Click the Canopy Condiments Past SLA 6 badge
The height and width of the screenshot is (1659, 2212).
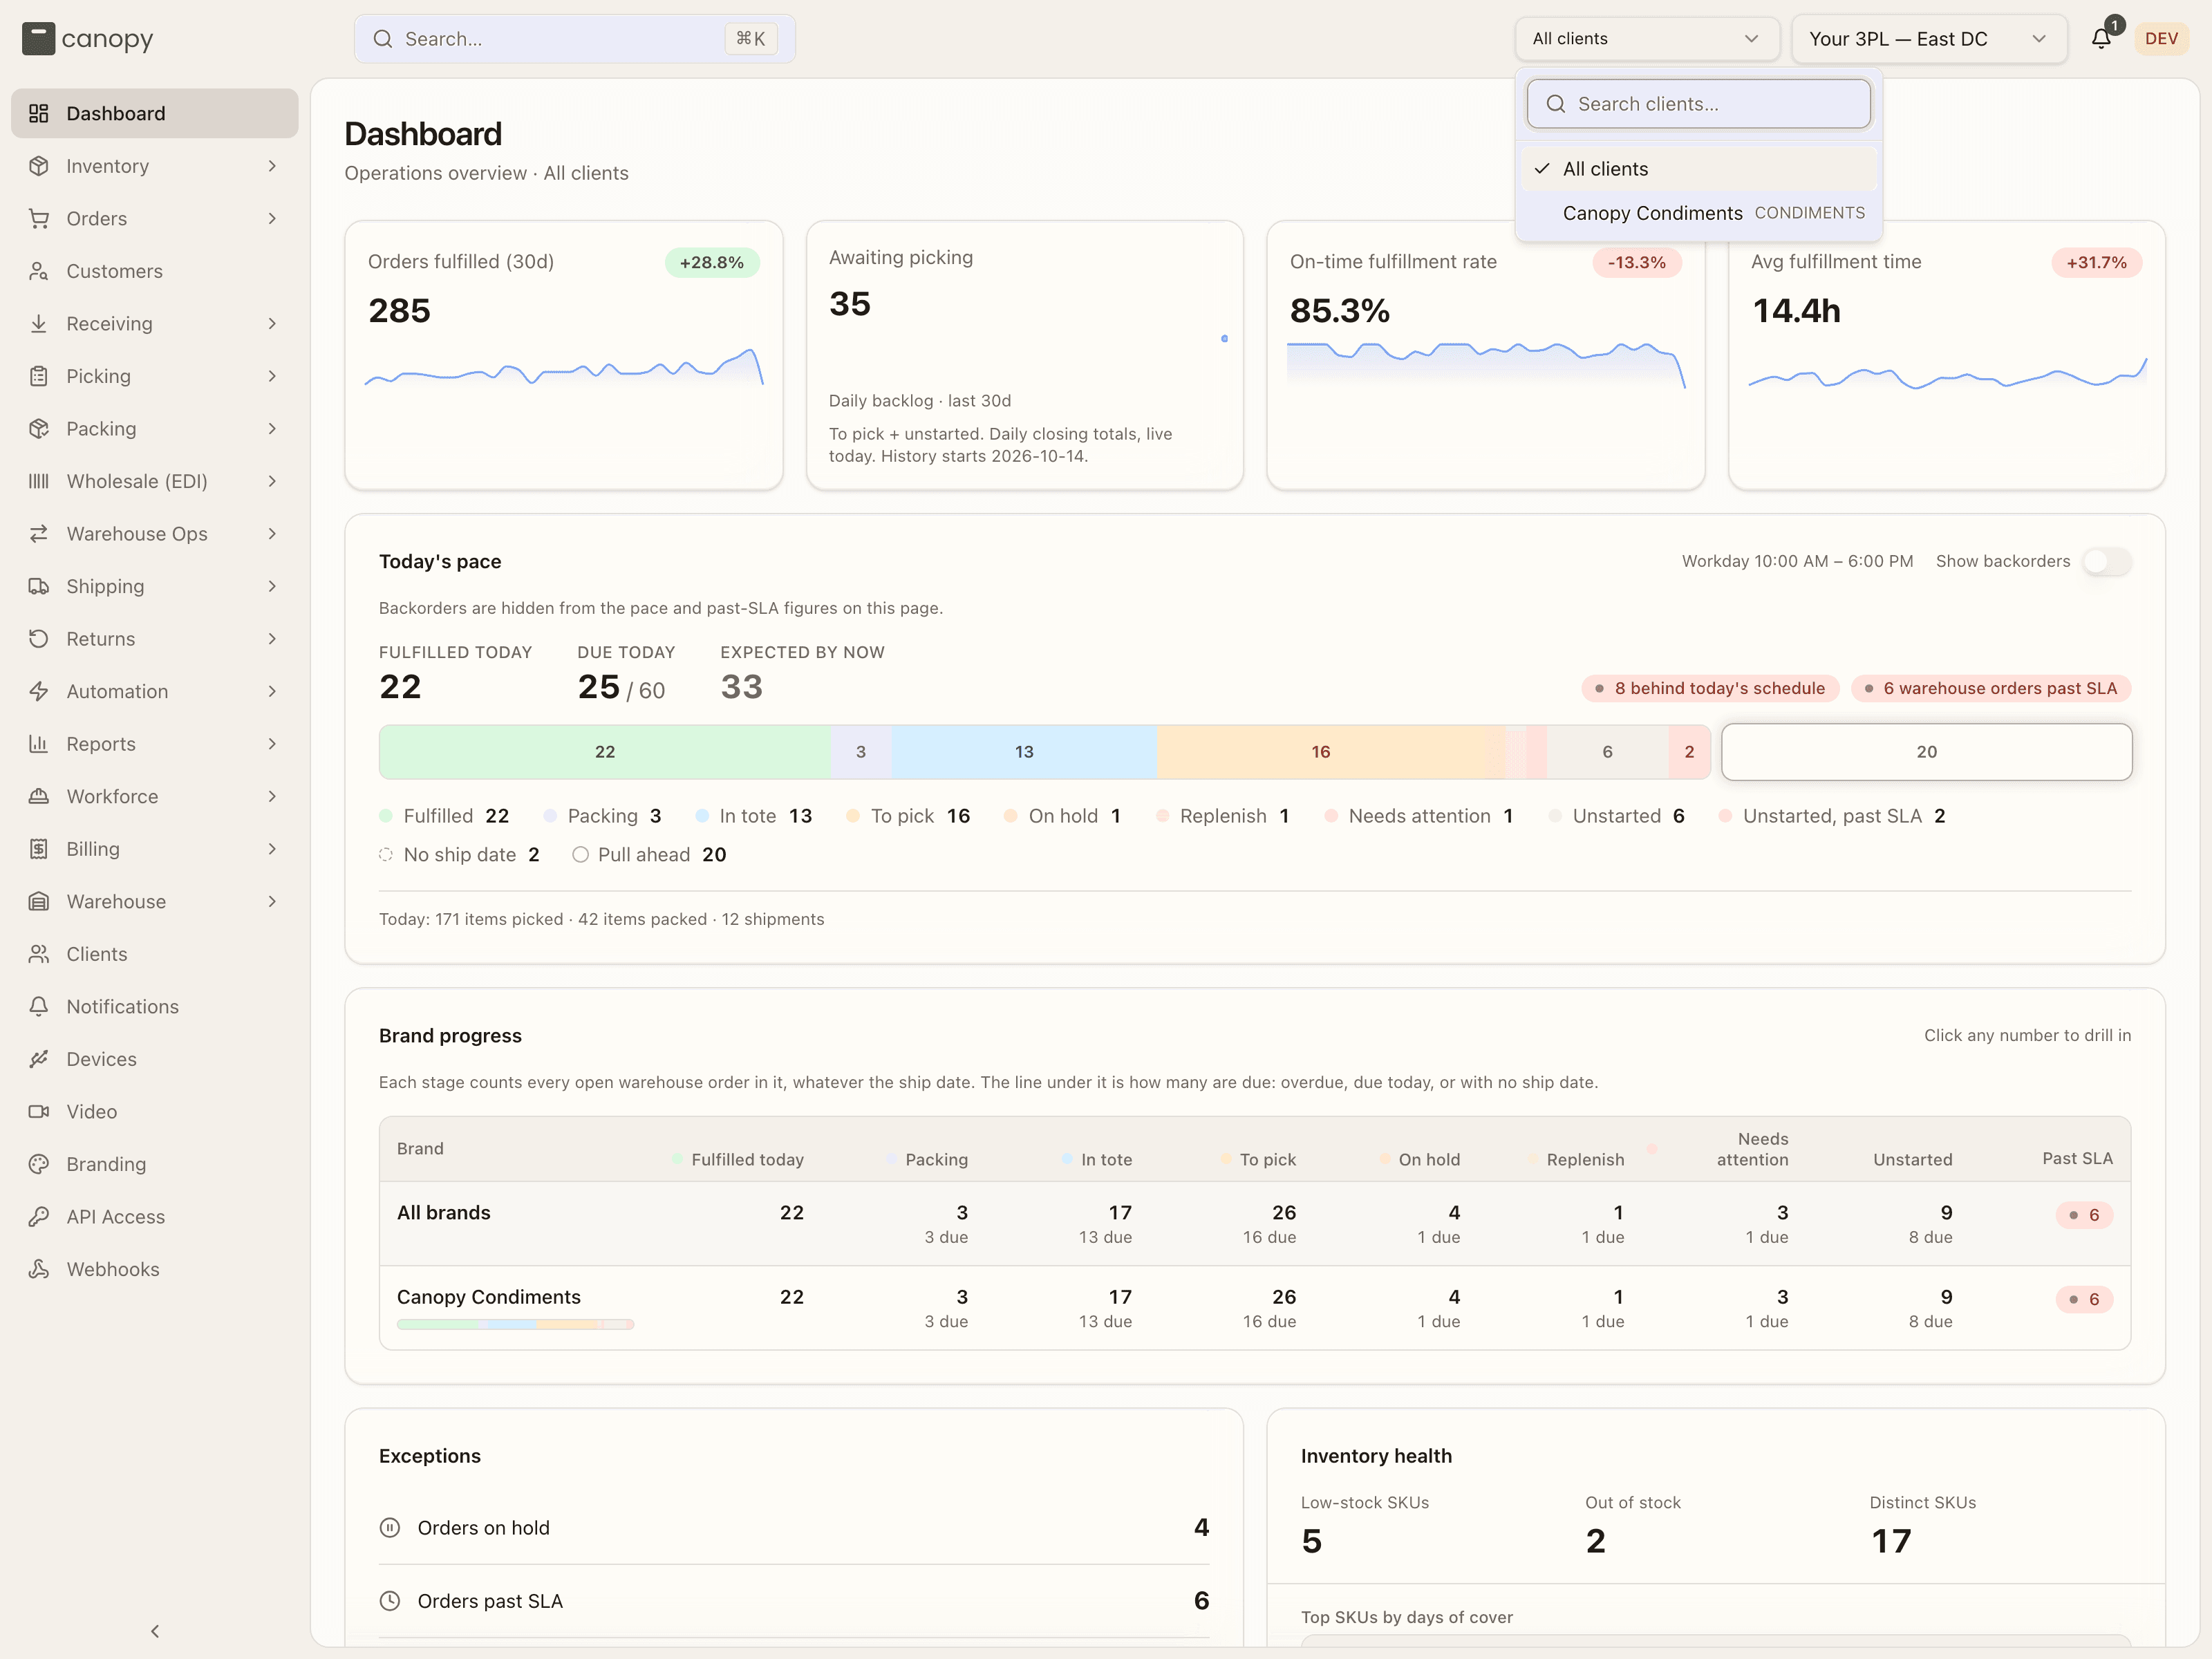tap(2084, 1299)
